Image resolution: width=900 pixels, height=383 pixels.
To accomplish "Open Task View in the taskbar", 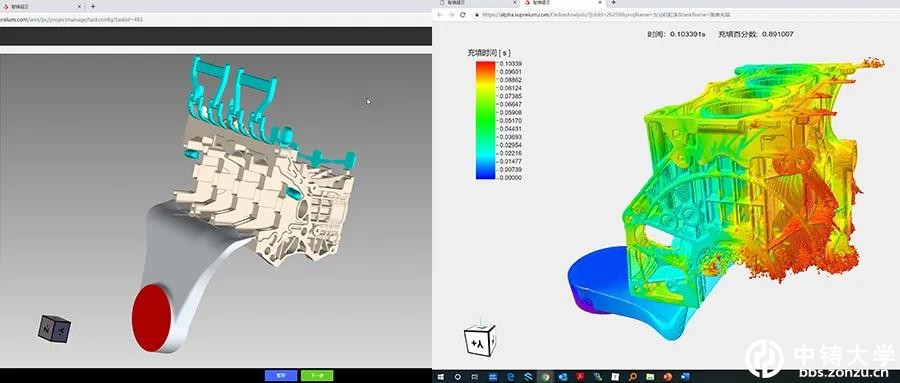I will [475, 377].
